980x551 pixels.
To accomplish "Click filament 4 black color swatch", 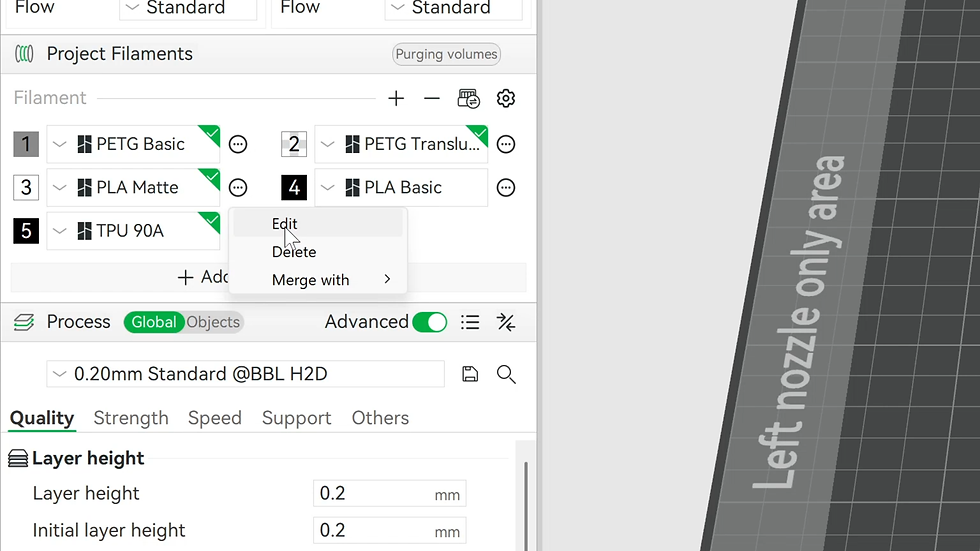I will (294, 187).
